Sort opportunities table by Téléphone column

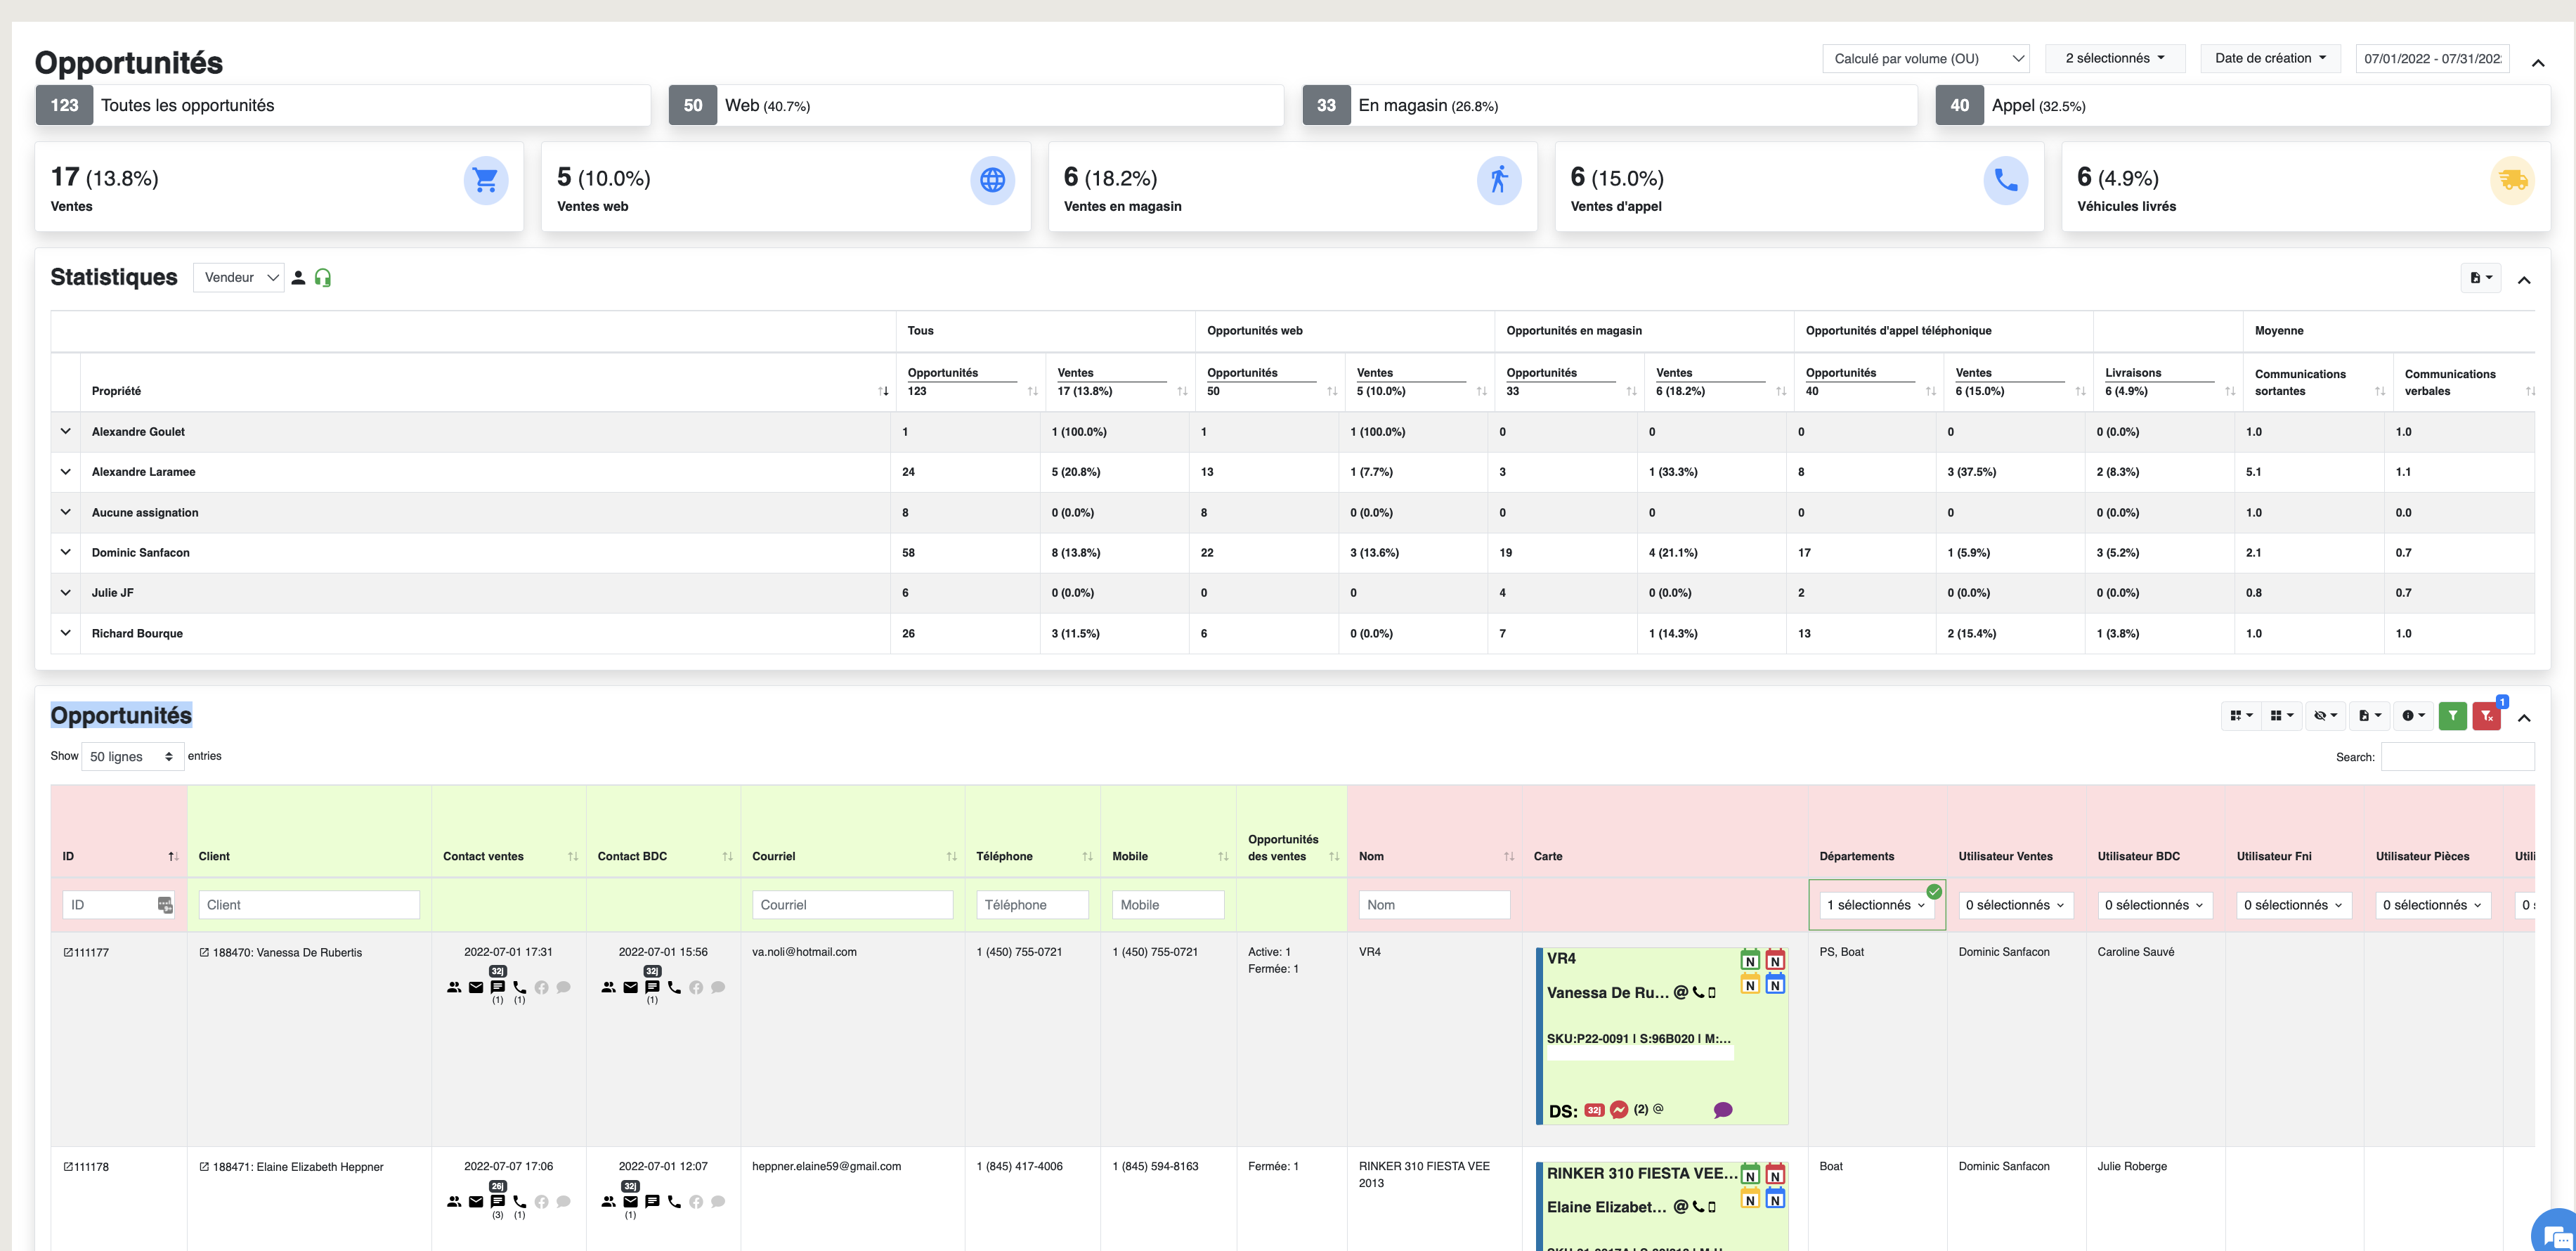[1087, 856]
